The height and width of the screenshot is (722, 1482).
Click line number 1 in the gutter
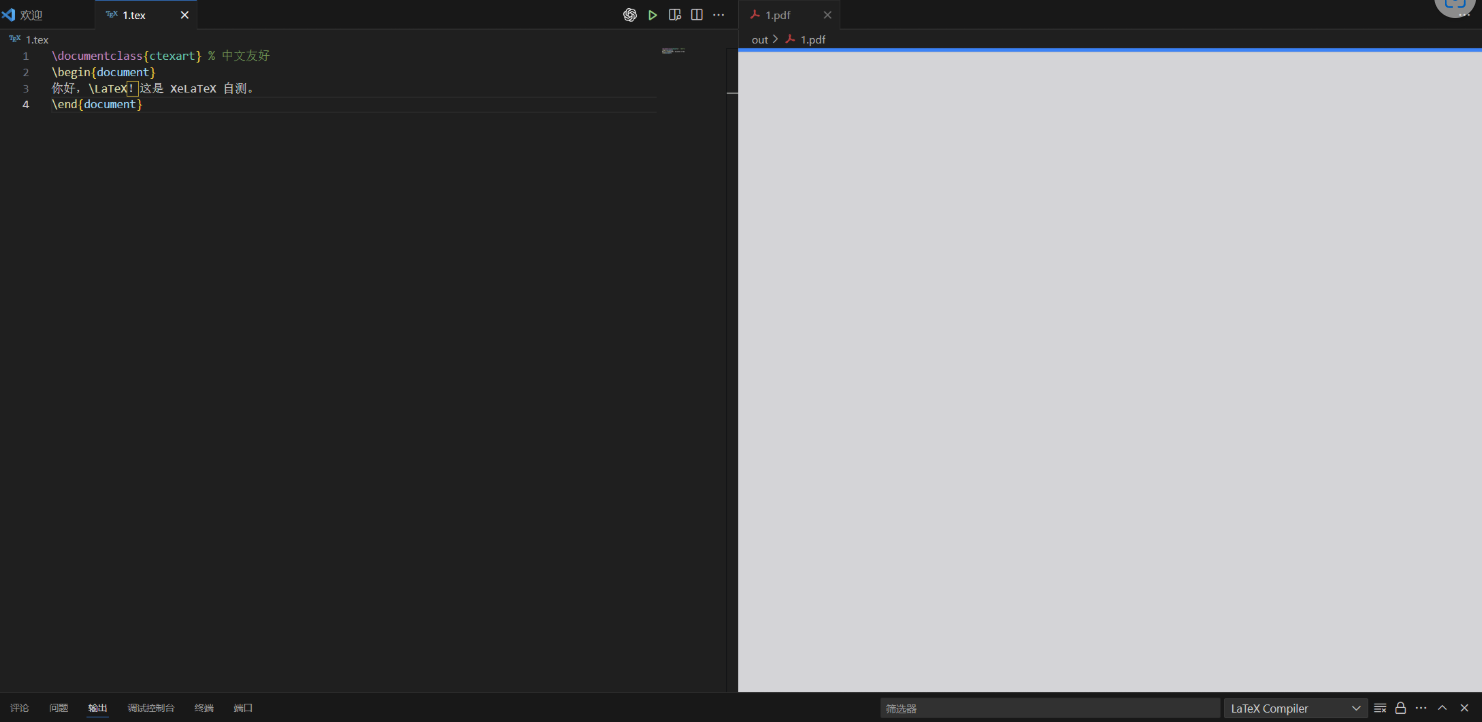coord(26,56)
